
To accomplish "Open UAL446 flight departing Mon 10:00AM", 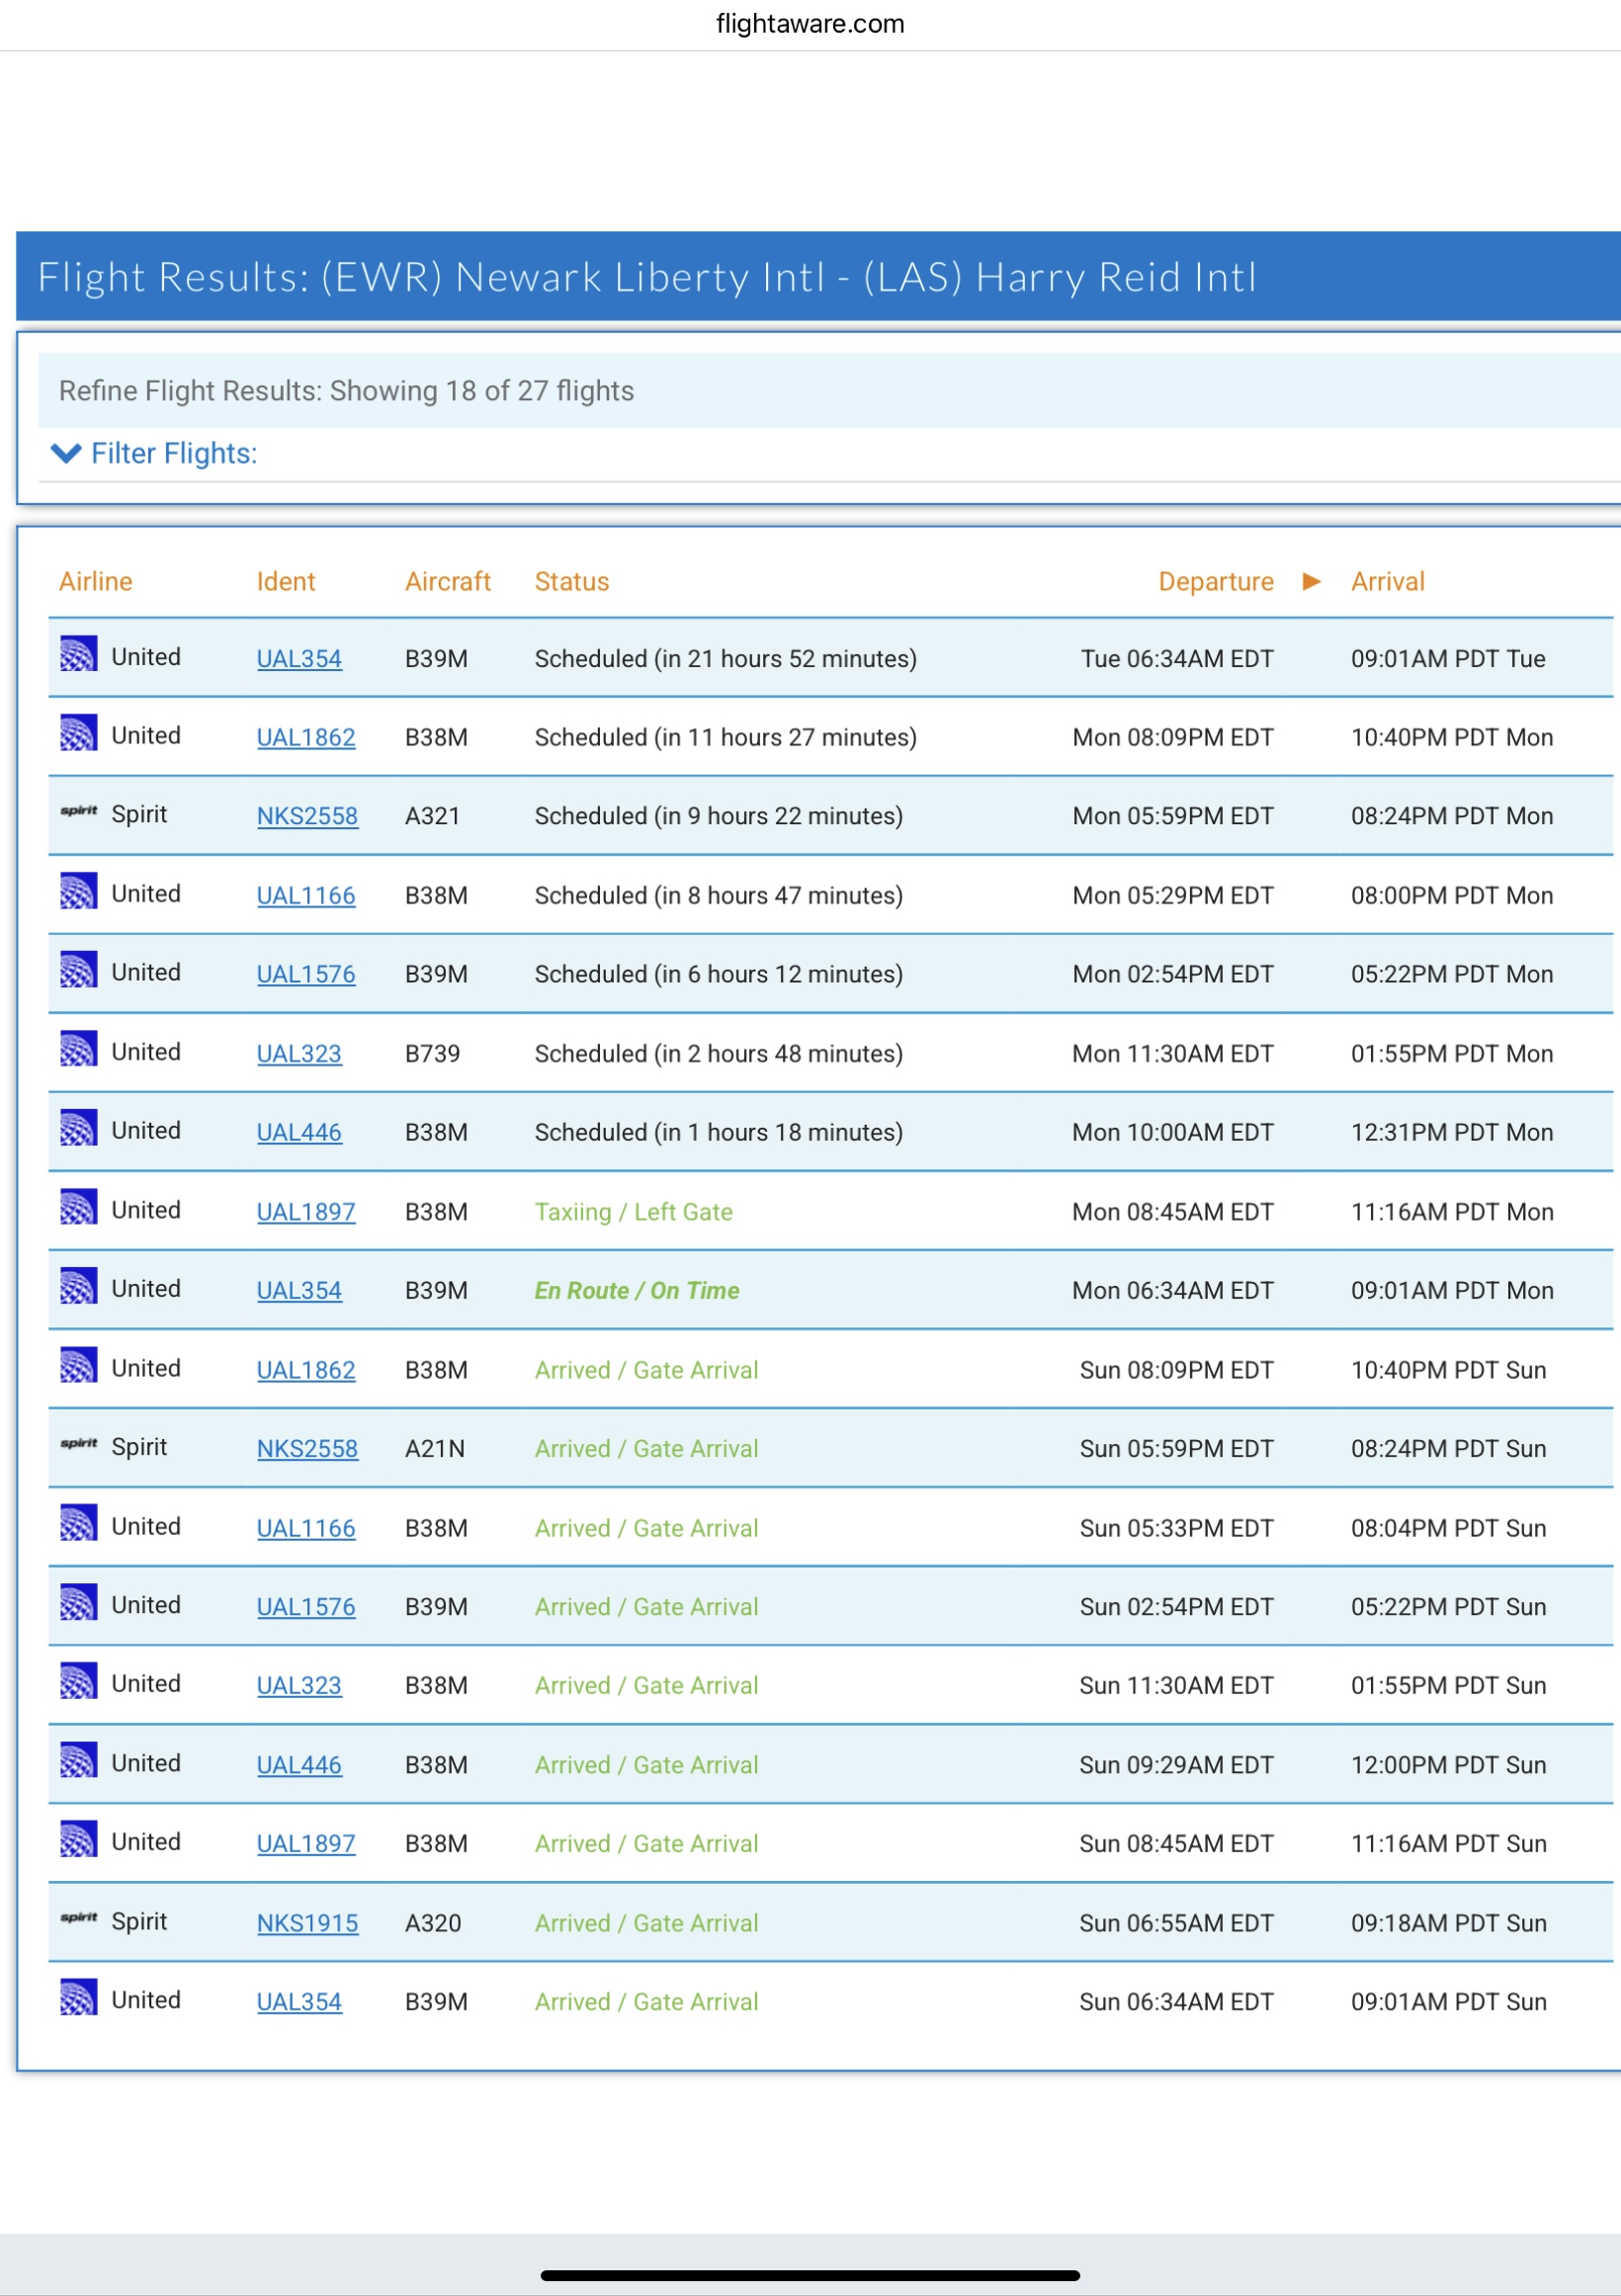I will (299, 1133).
